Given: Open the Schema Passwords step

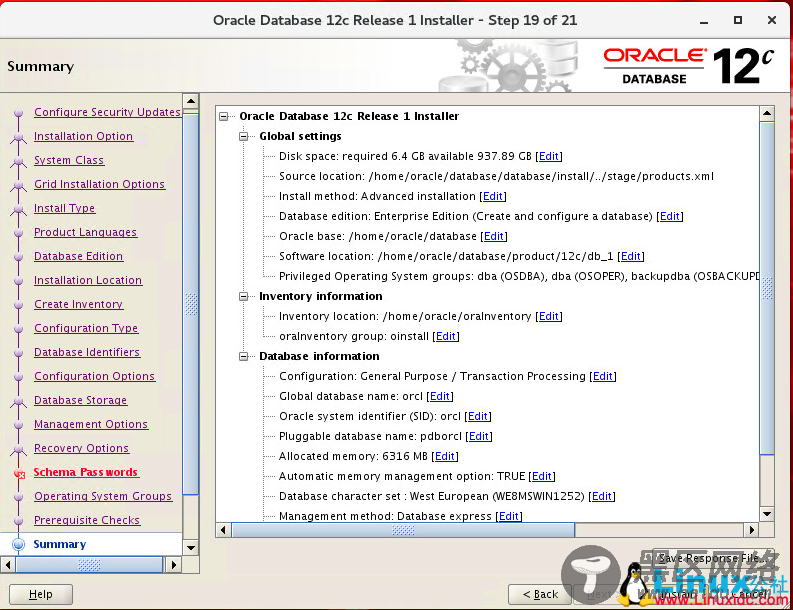Looking at the screenshot, I should (x=85, y=472).
